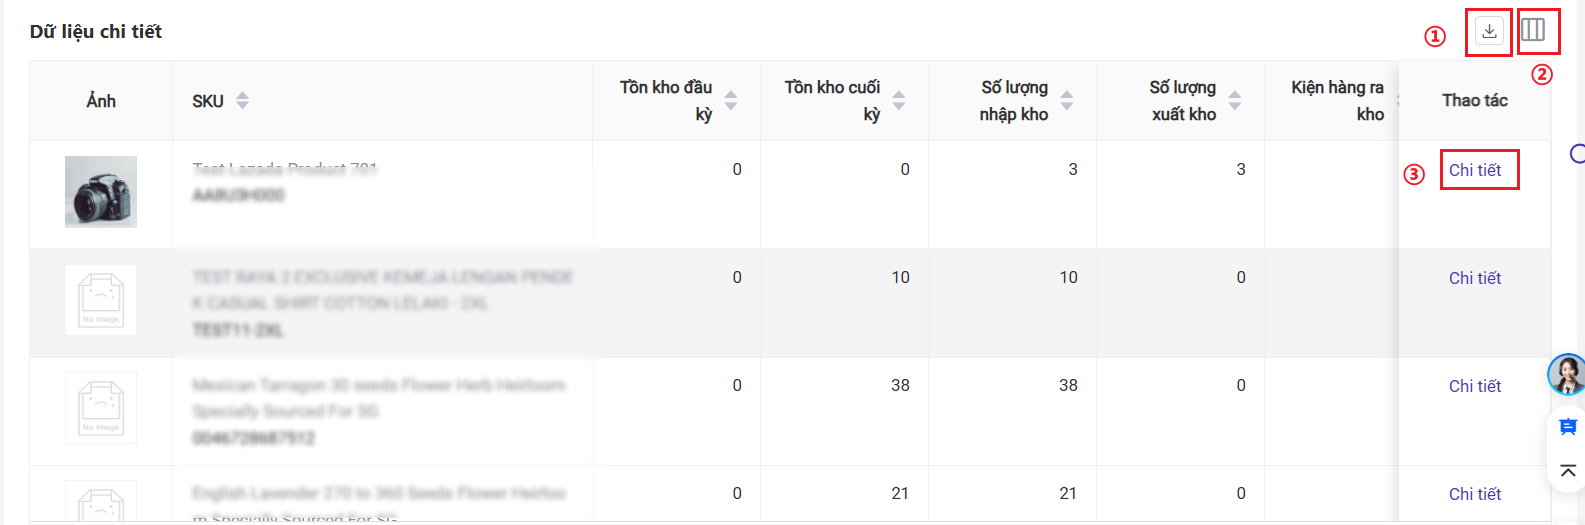Click the TEST11-2XL no-image placeholder
This screenshot has height=525, width=1585.
click(101, 300)
